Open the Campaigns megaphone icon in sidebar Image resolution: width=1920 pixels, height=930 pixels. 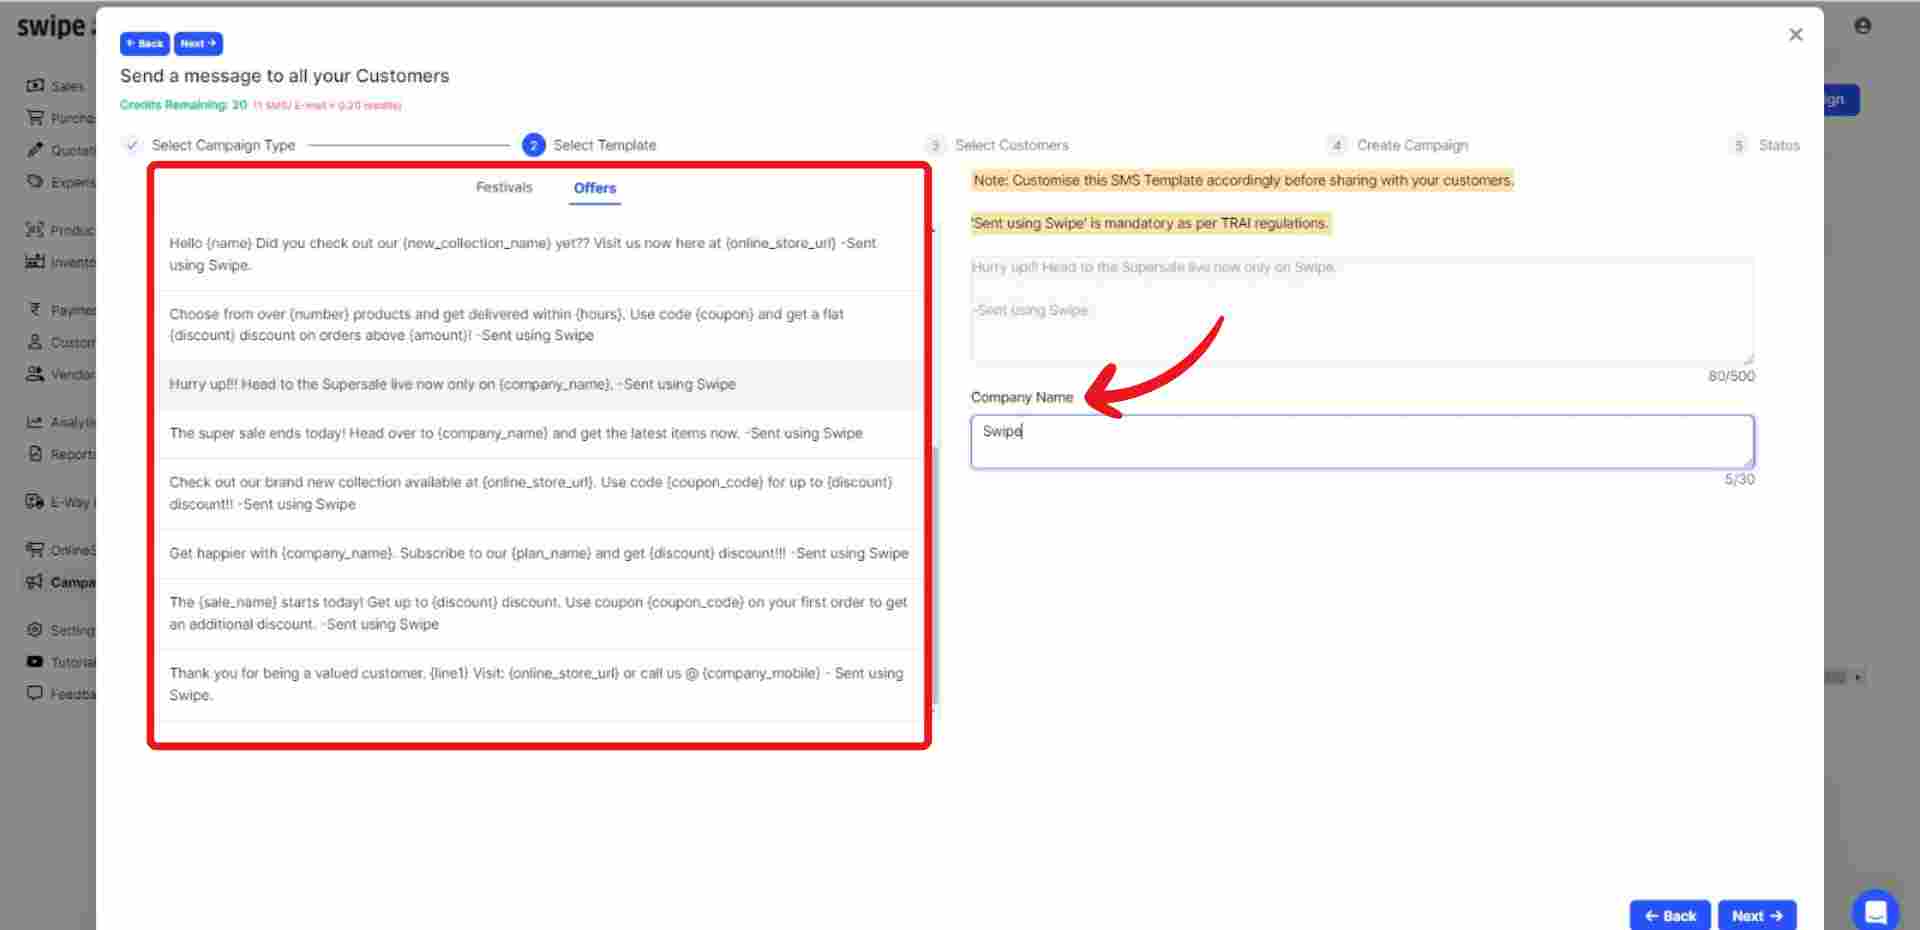click(35, 582)
